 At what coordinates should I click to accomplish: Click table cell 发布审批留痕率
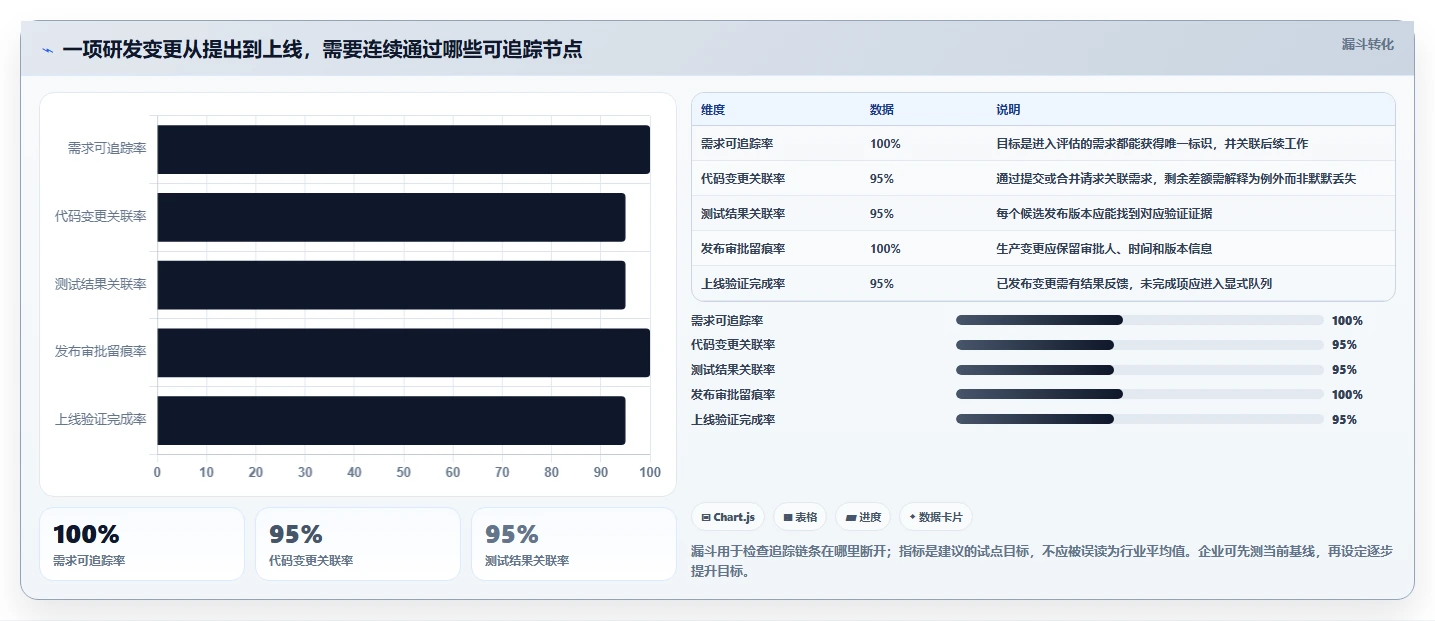[x=743, y=249]
